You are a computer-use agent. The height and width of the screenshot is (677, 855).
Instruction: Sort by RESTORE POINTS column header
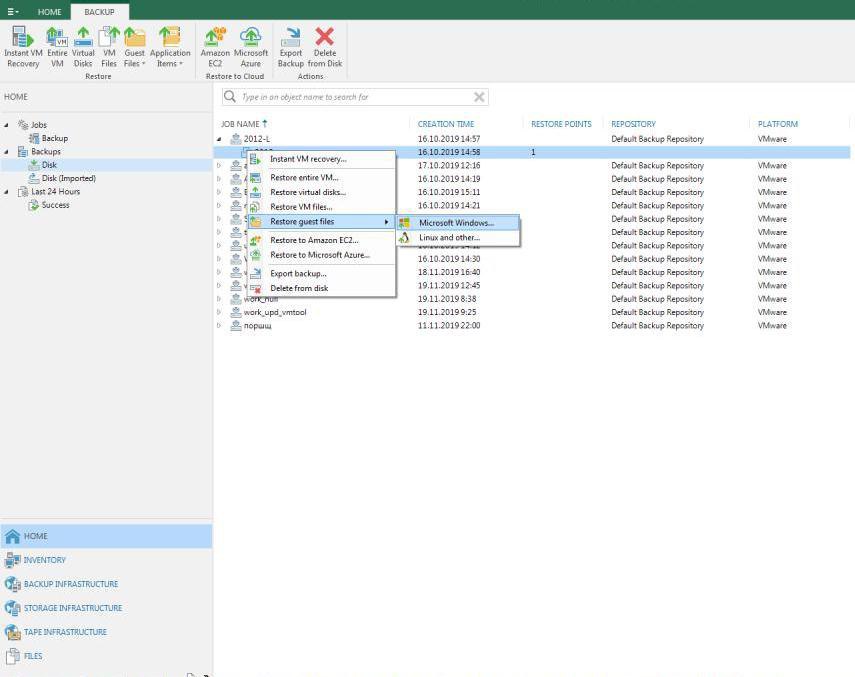click(561, 124)
